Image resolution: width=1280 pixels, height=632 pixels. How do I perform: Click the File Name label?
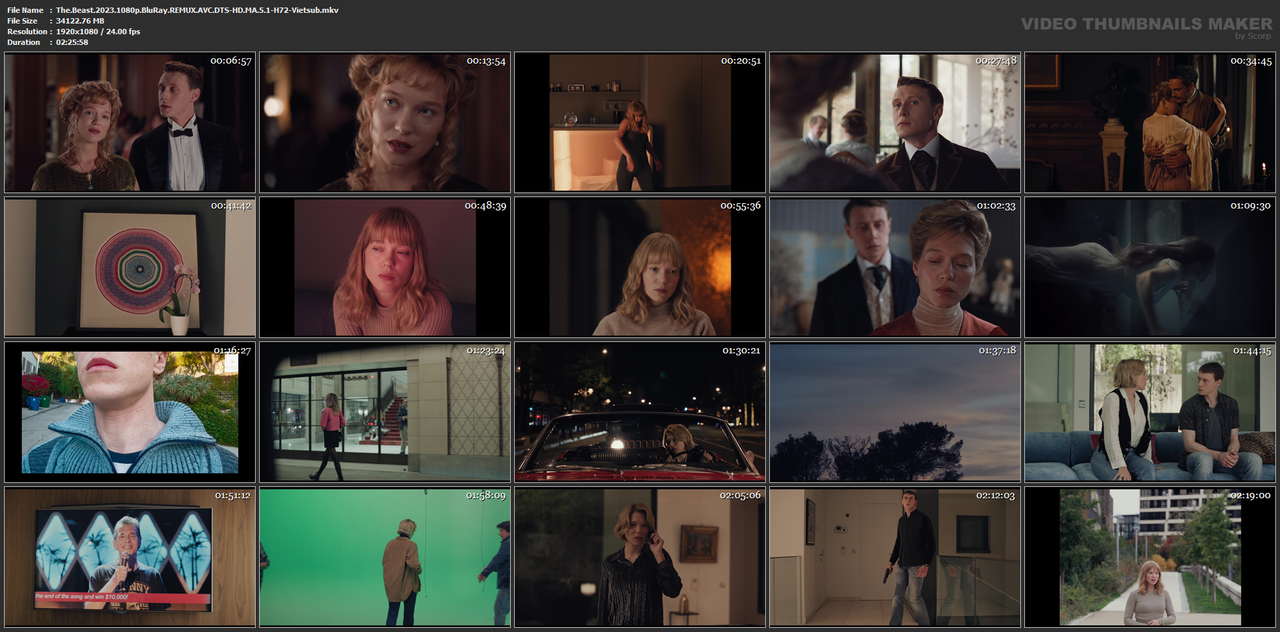click(25, 9)
